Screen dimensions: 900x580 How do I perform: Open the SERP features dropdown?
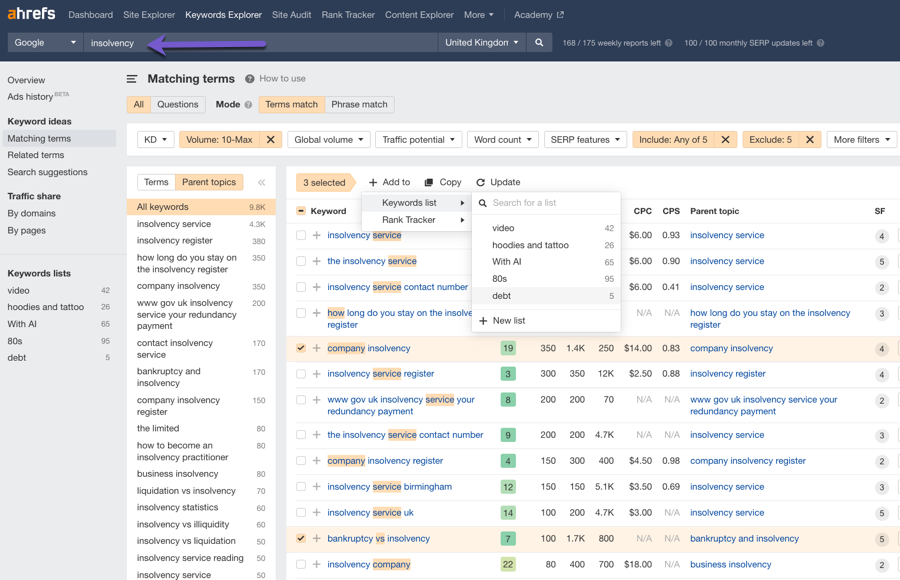click(585, 140)
